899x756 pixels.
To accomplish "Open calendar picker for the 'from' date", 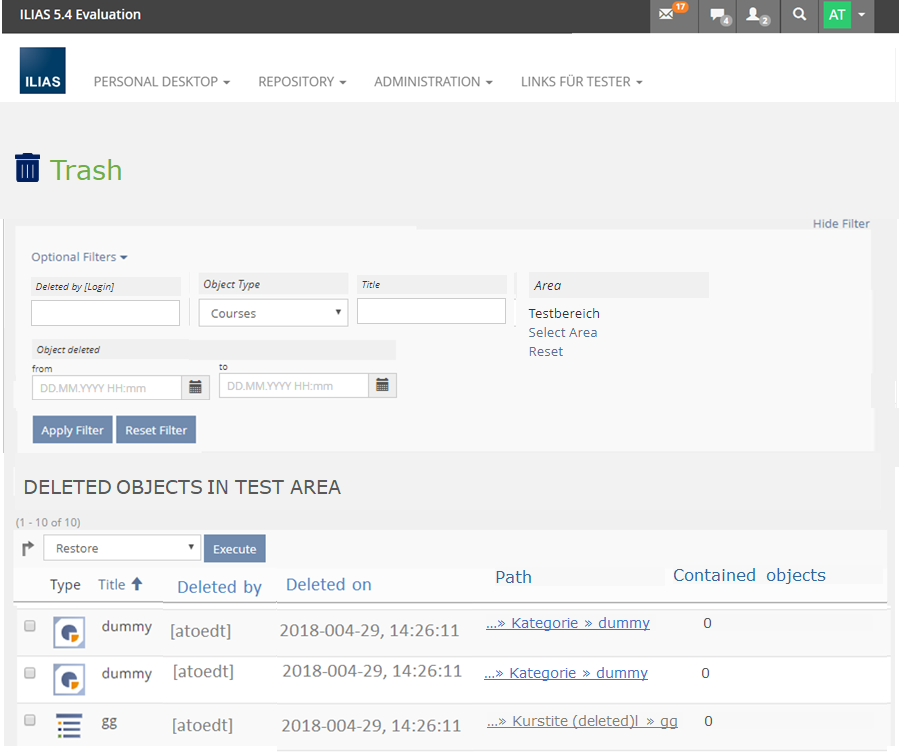I will coord(196,386).
